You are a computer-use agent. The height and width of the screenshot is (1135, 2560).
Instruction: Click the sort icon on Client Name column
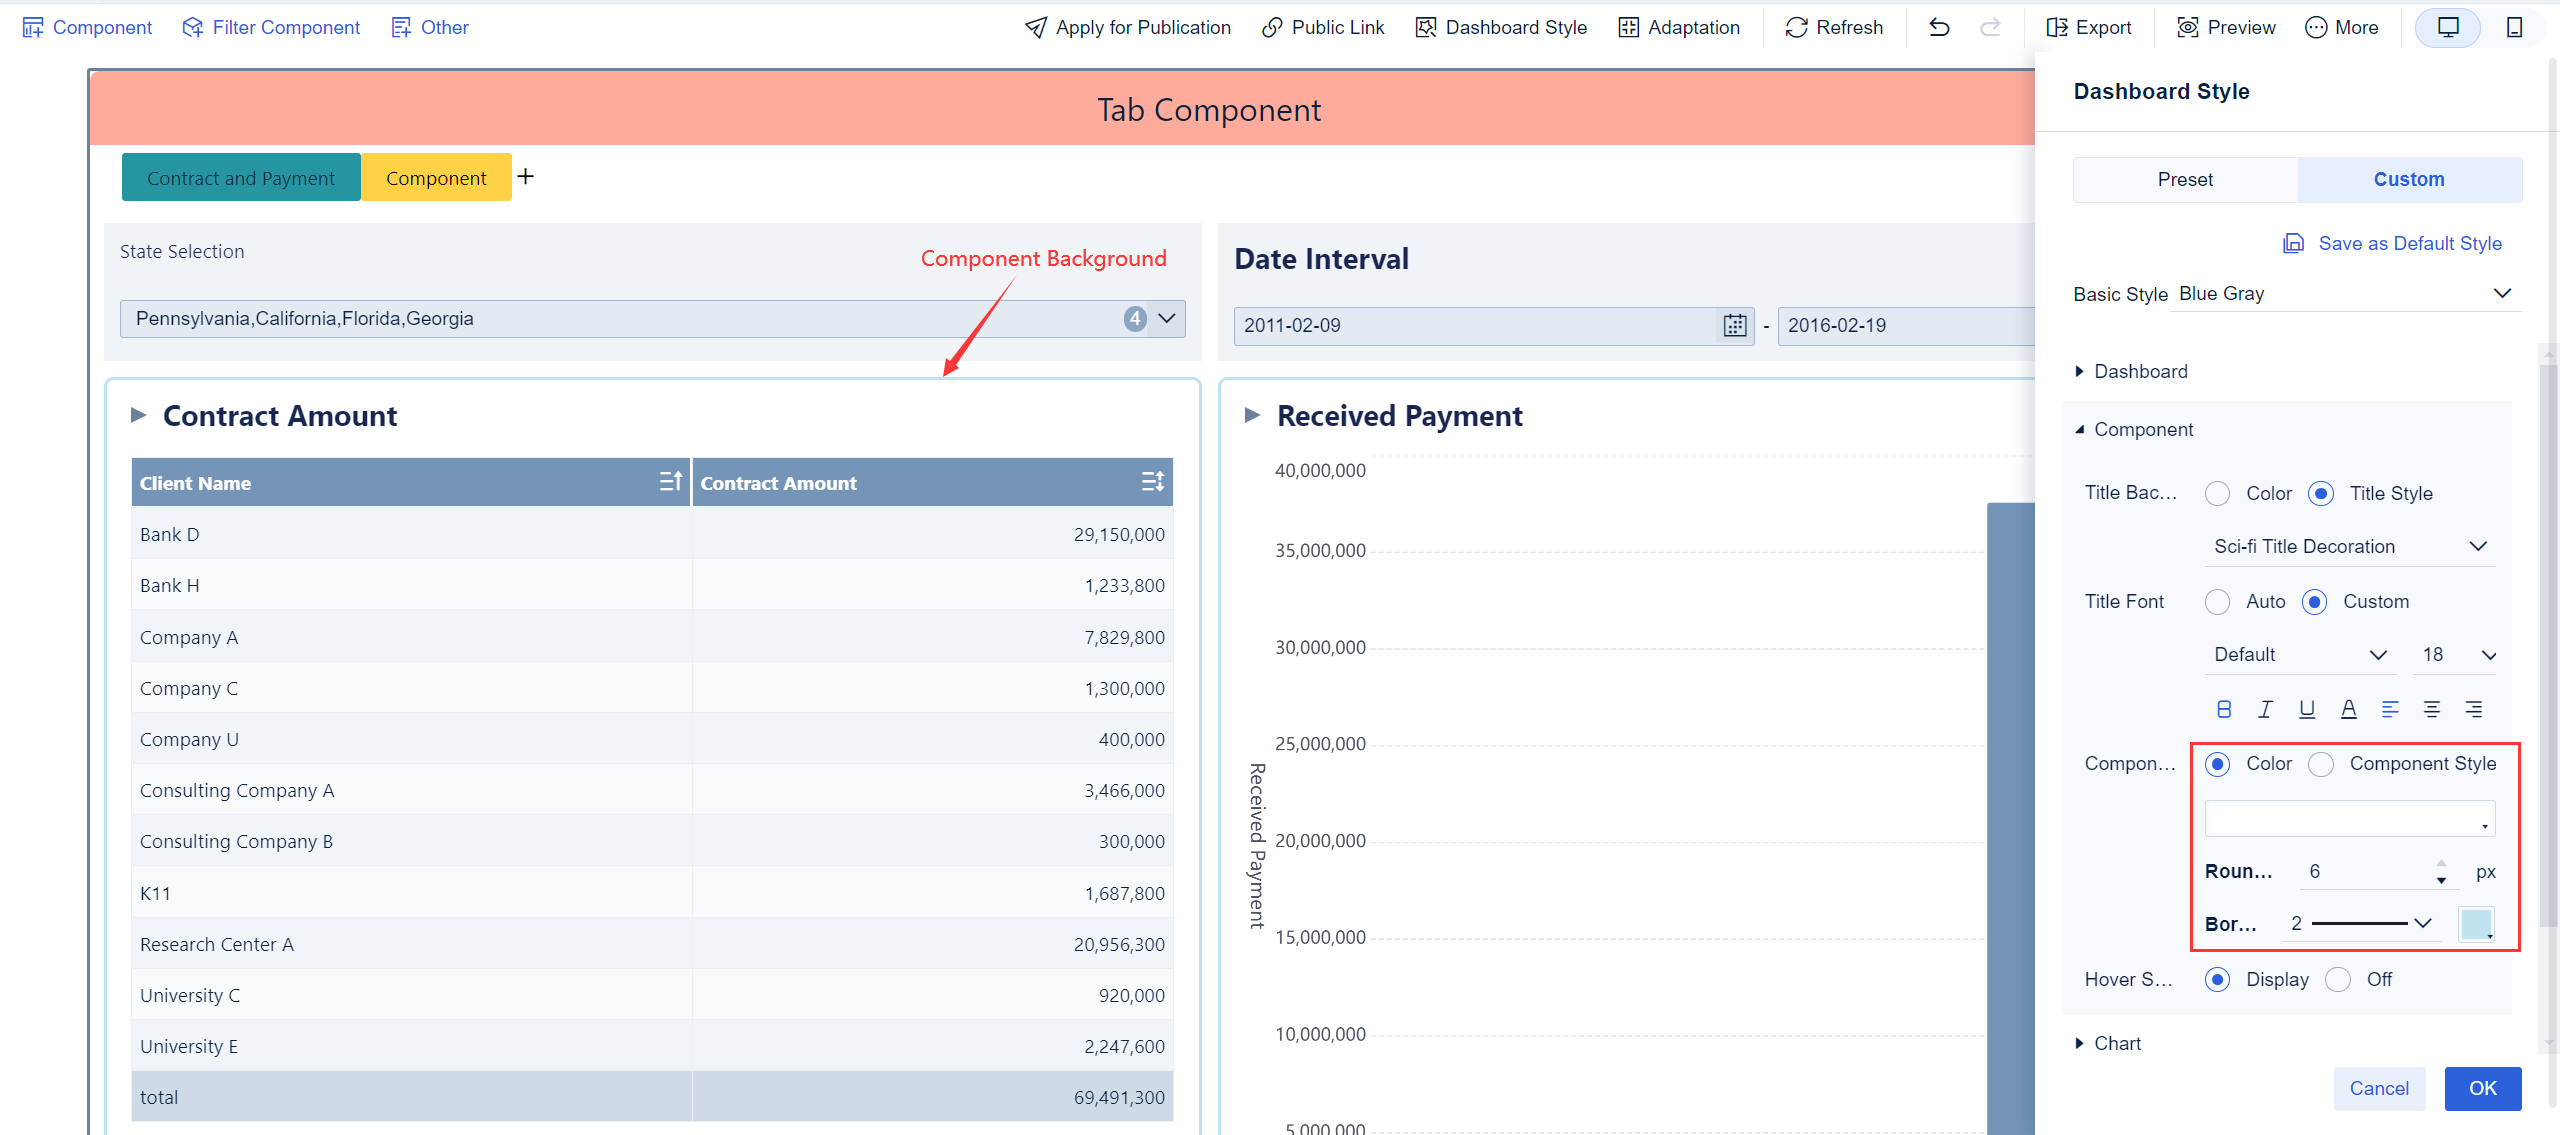[x=670, y=481]
